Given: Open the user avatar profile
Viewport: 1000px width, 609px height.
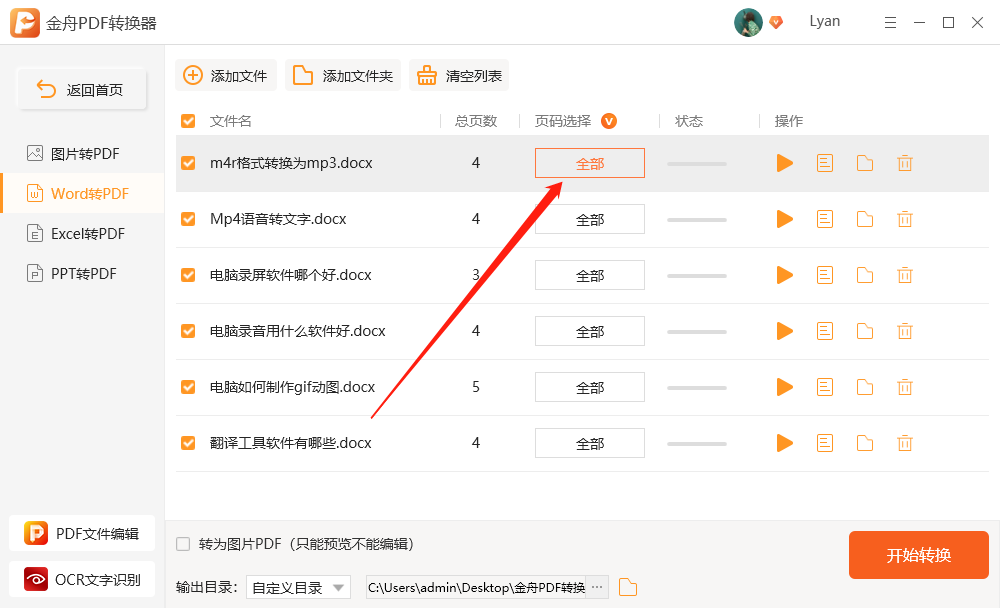Looking at the screenshot, I should (x=748, y=22).
